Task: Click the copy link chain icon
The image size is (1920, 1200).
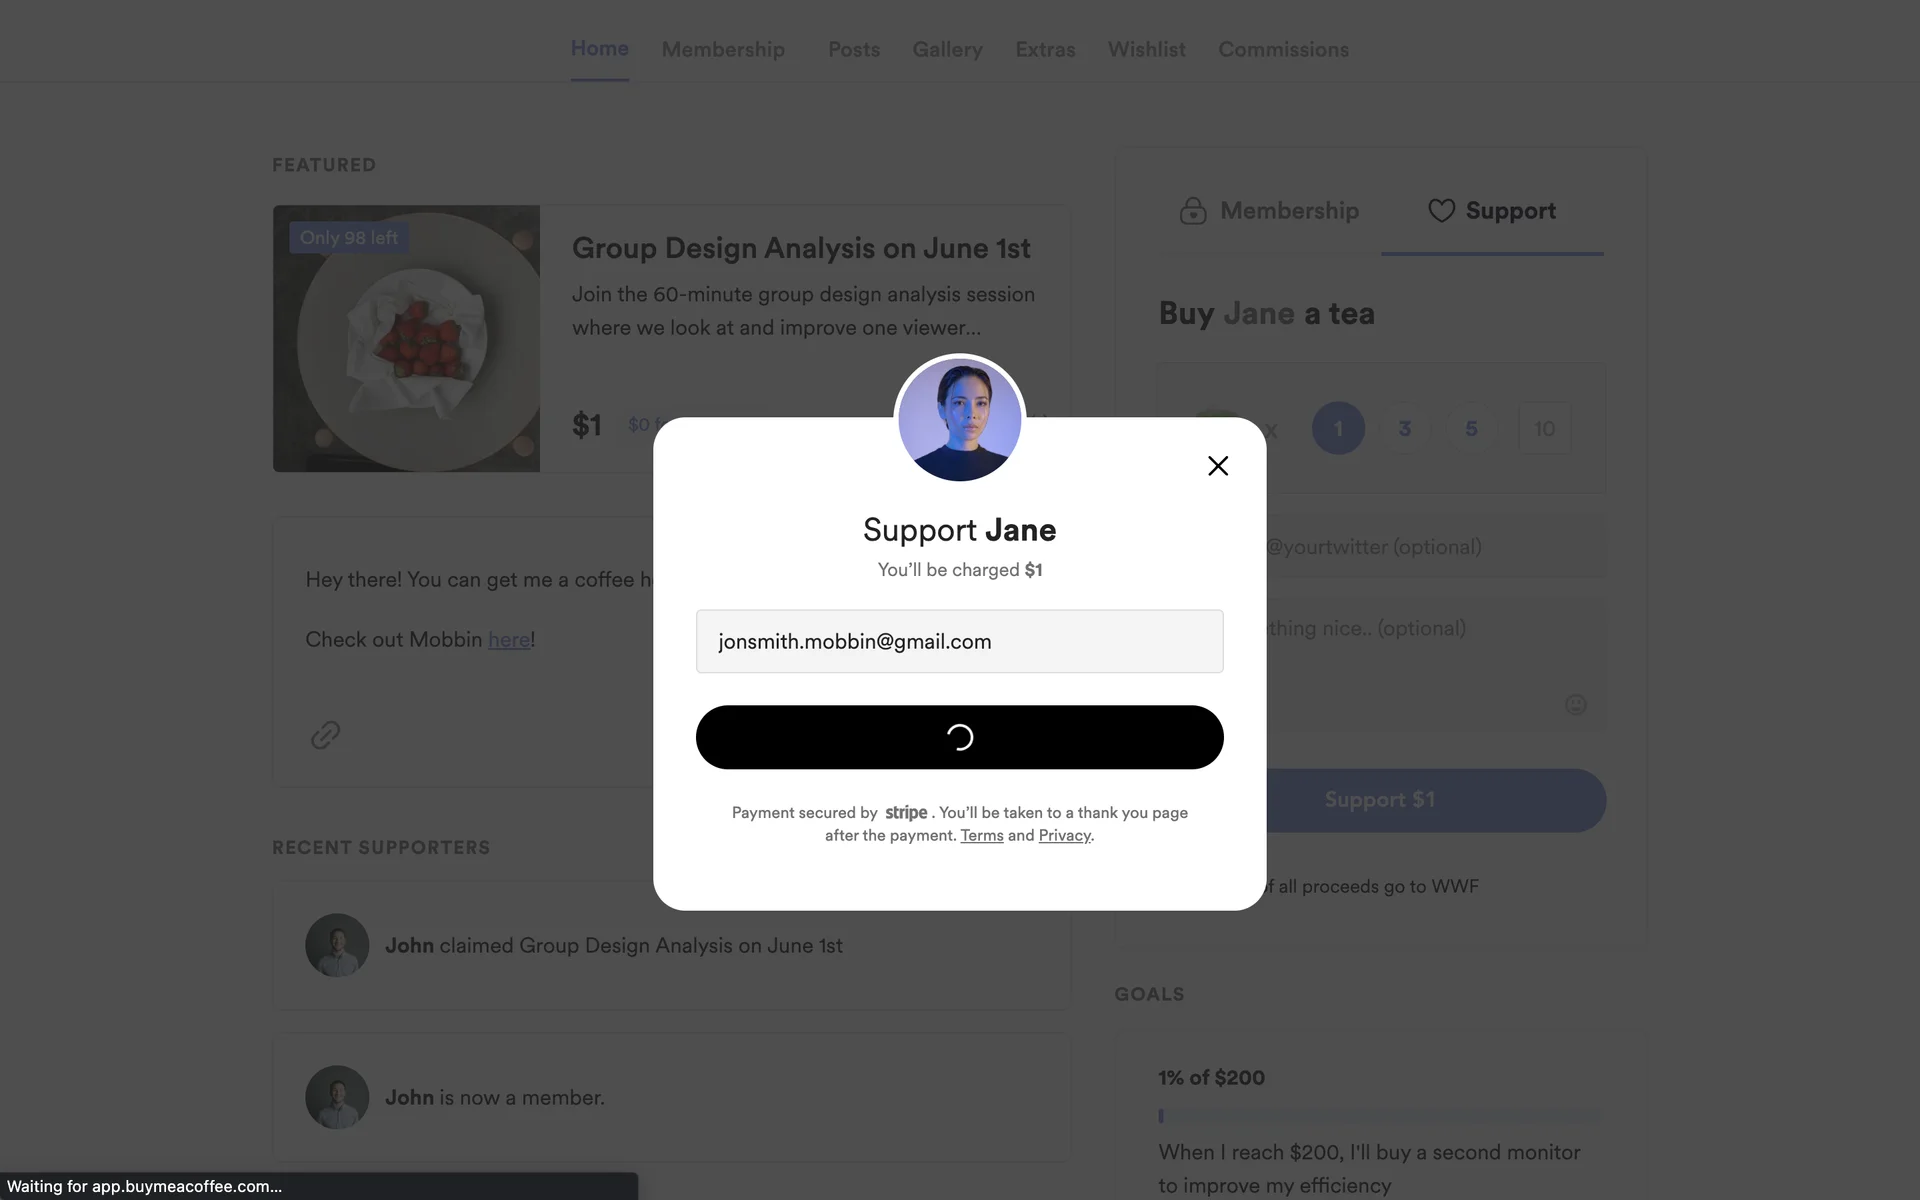Action: [325, 735]
